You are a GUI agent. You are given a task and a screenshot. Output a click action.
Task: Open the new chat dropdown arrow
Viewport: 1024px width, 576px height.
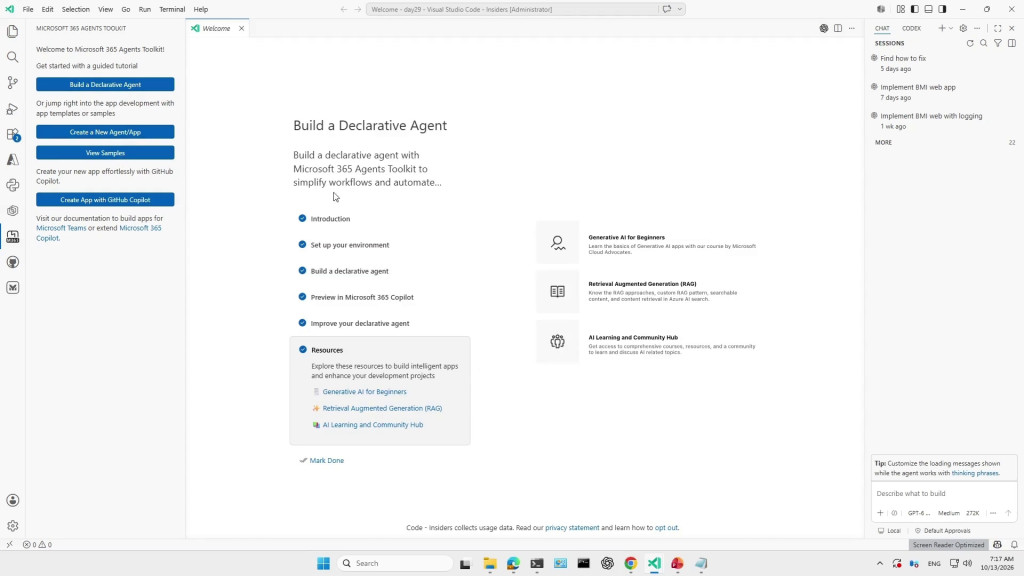[951, 28]
